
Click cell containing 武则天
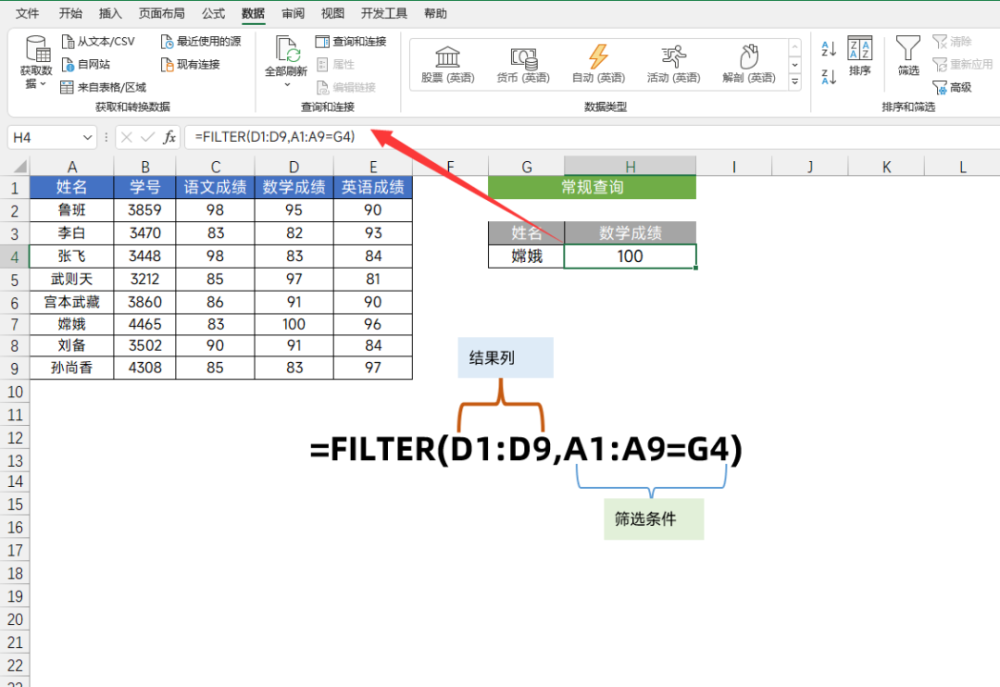tap(72, 279)
